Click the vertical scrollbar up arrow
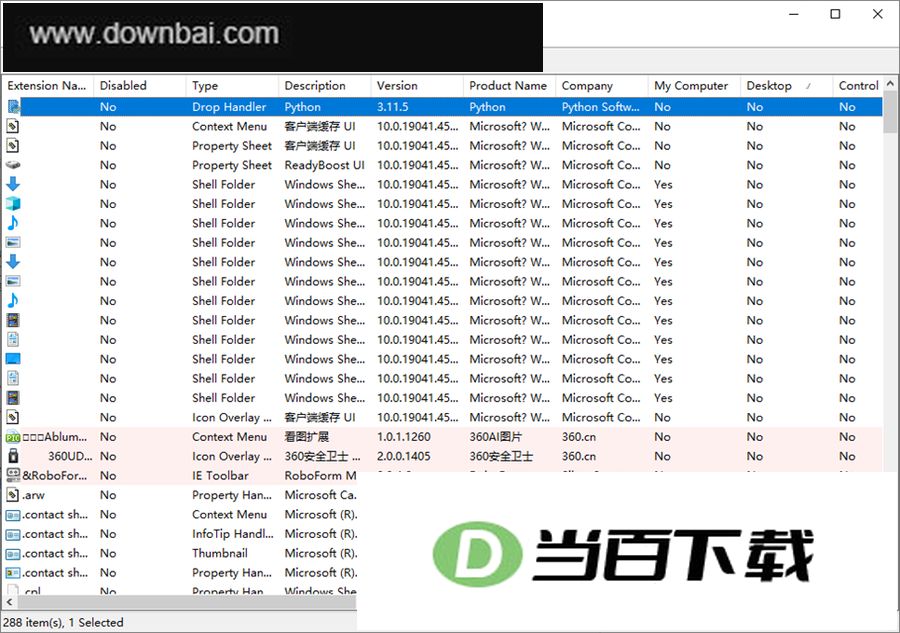The image size is (900, 633). point(890,83)
